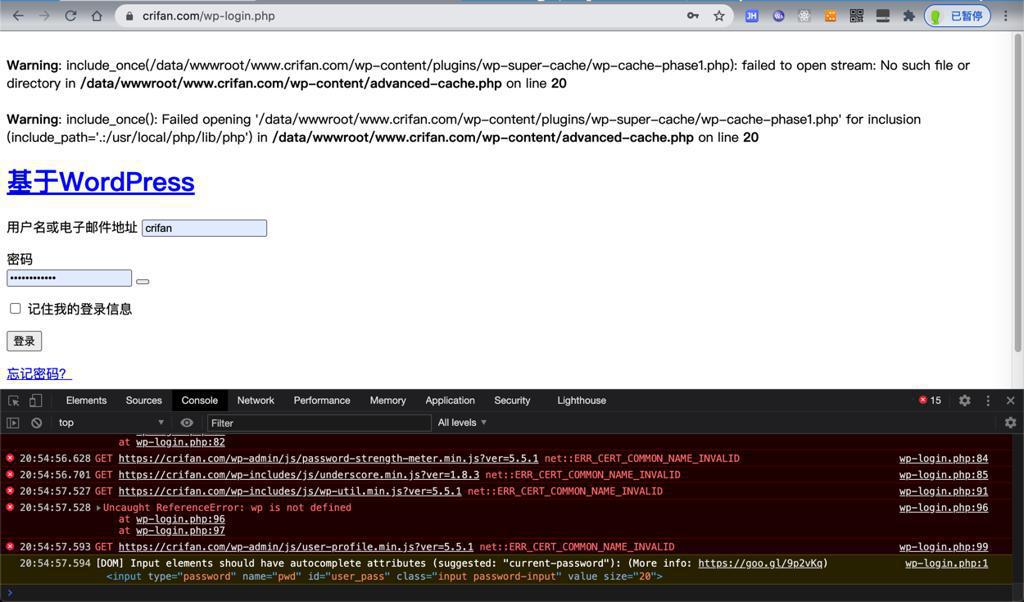The image size is (1024, 602).
Task: Open the Security tab
Action: [512, 400]
